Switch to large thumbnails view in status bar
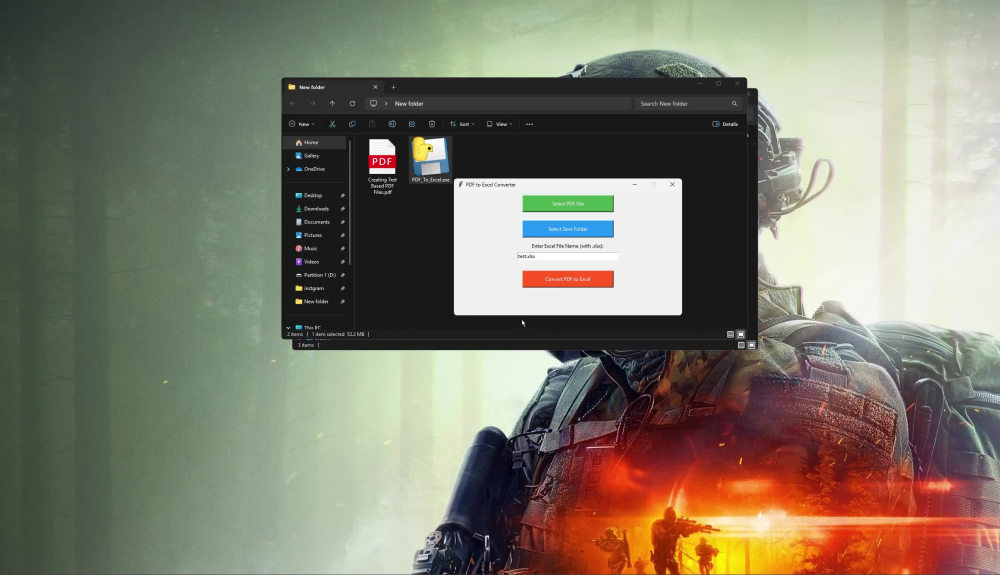The height and width of the screenshot is (575, 1000). click(740, 334)
